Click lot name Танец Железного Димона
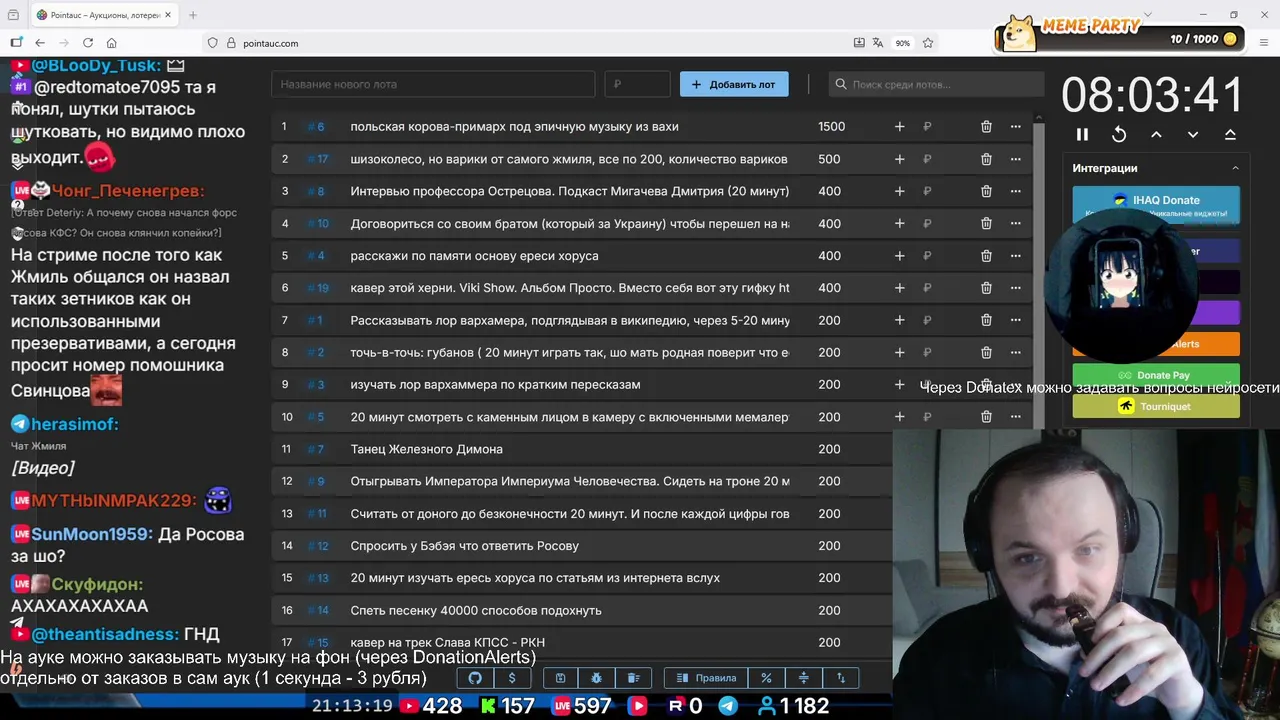The height and width of the screenshot is (720, 1280). point(427,449)
